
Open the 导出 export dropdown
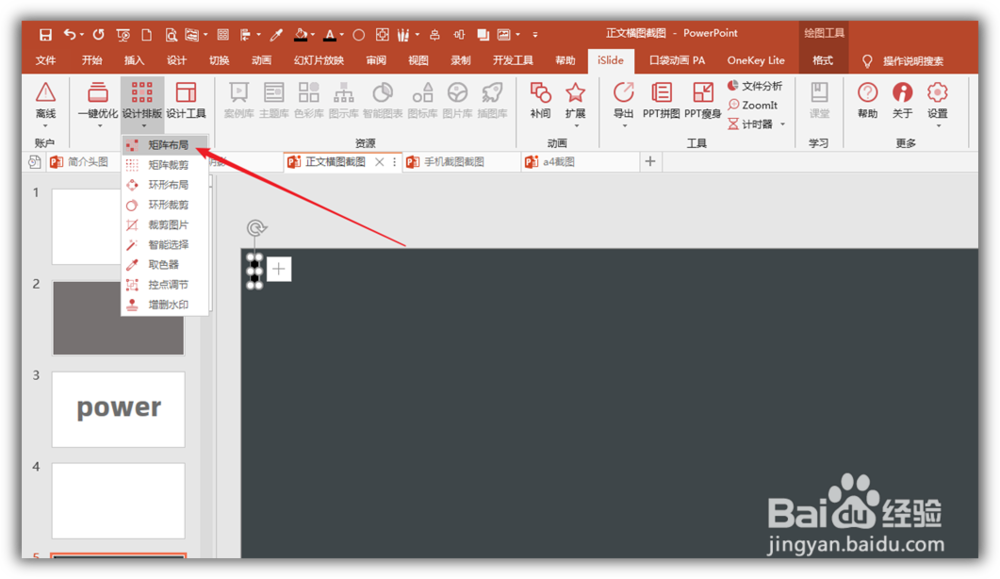[x=623, y=103]
